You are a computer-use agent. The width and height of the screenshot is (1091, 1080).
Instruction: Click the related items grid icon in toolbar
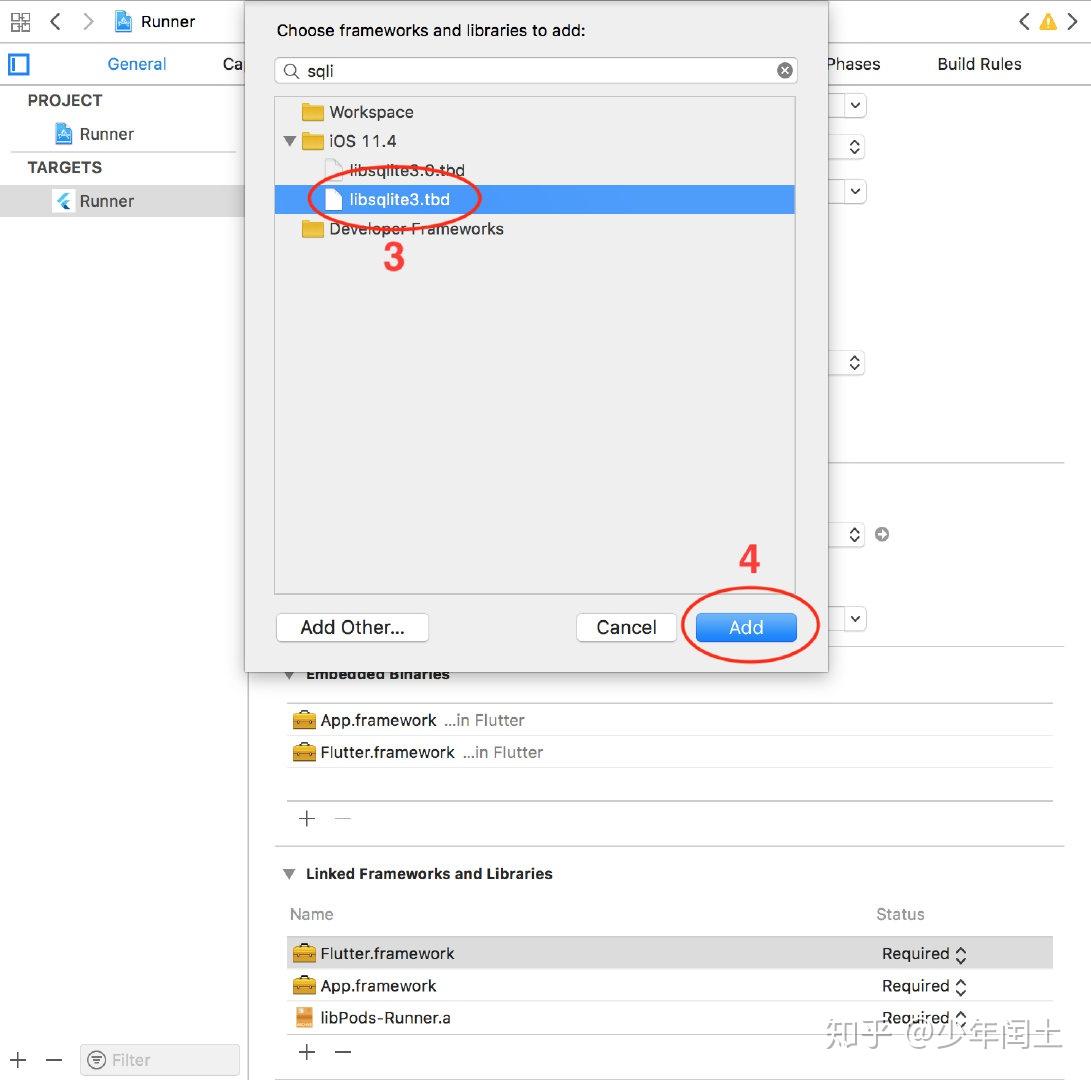point(20,21)
